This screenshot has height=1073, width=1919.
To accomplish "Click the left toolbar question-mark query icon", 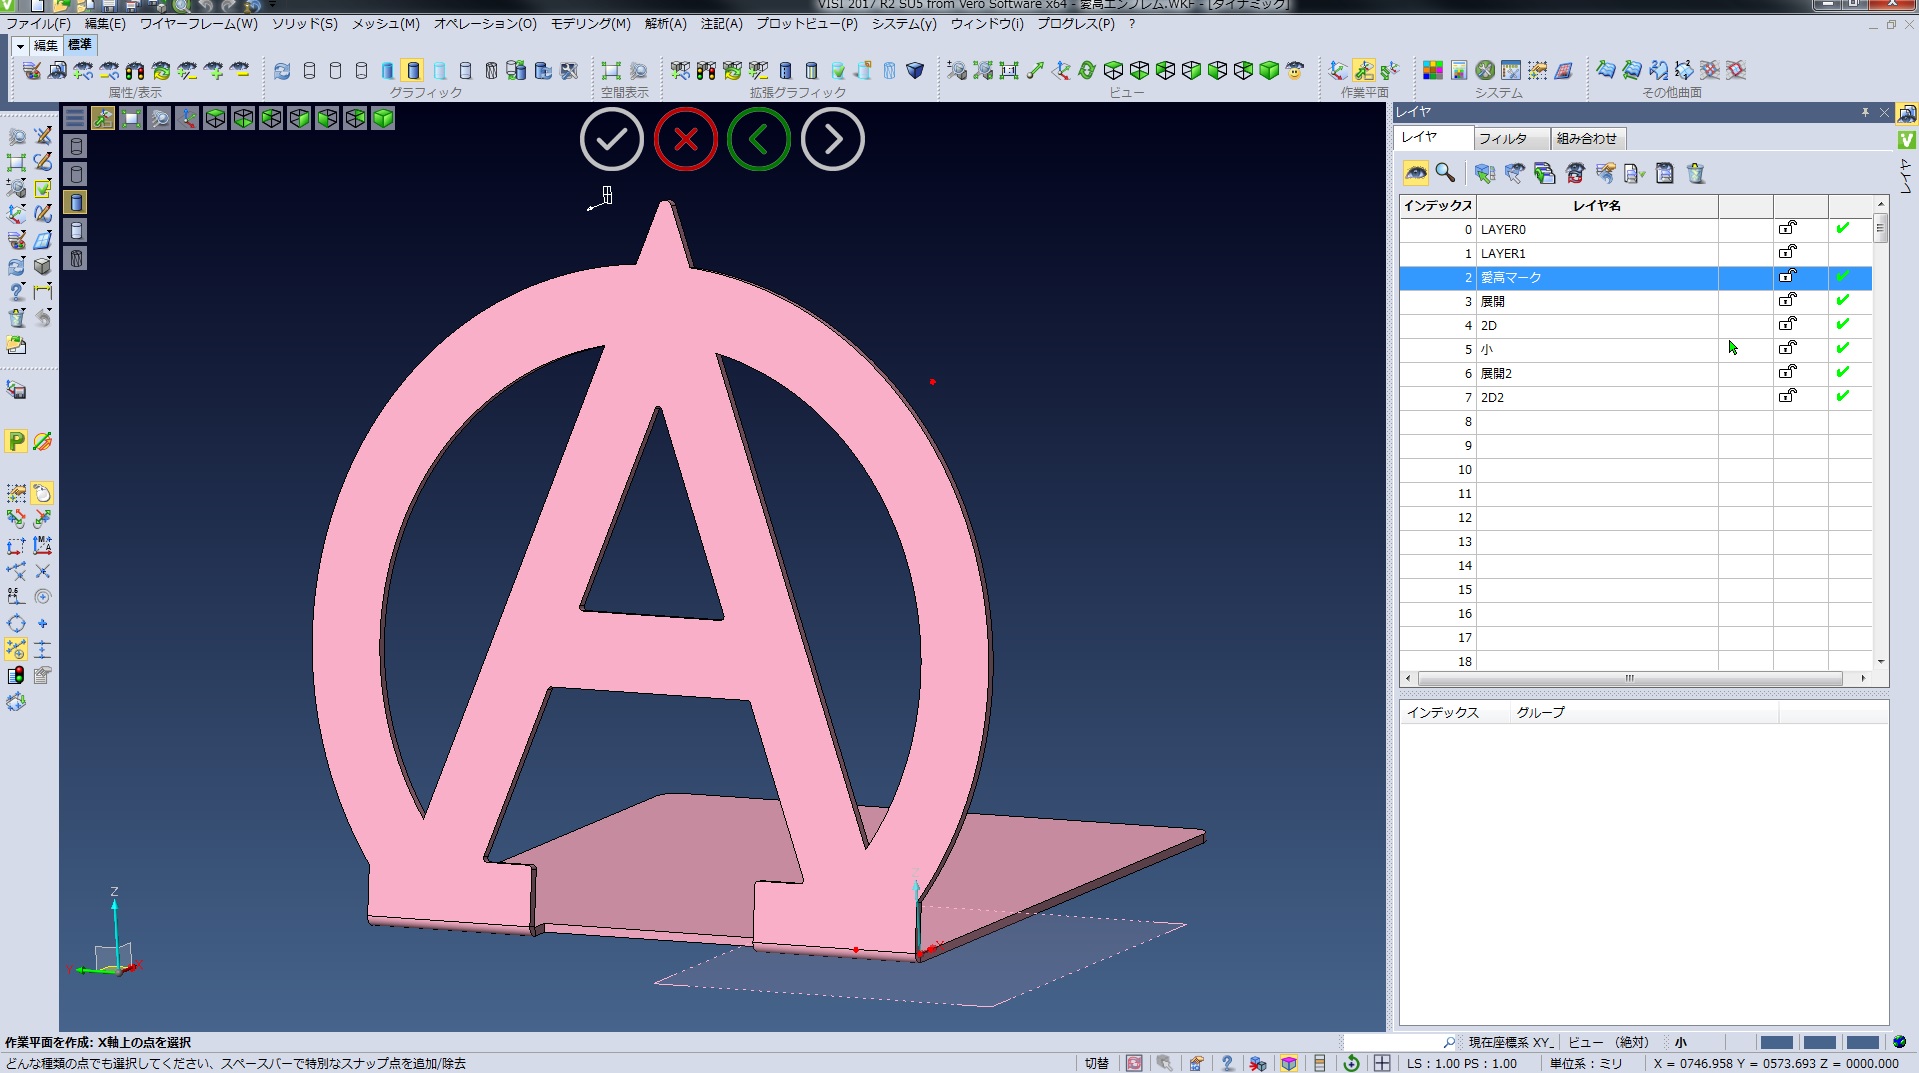I will 16,292.
